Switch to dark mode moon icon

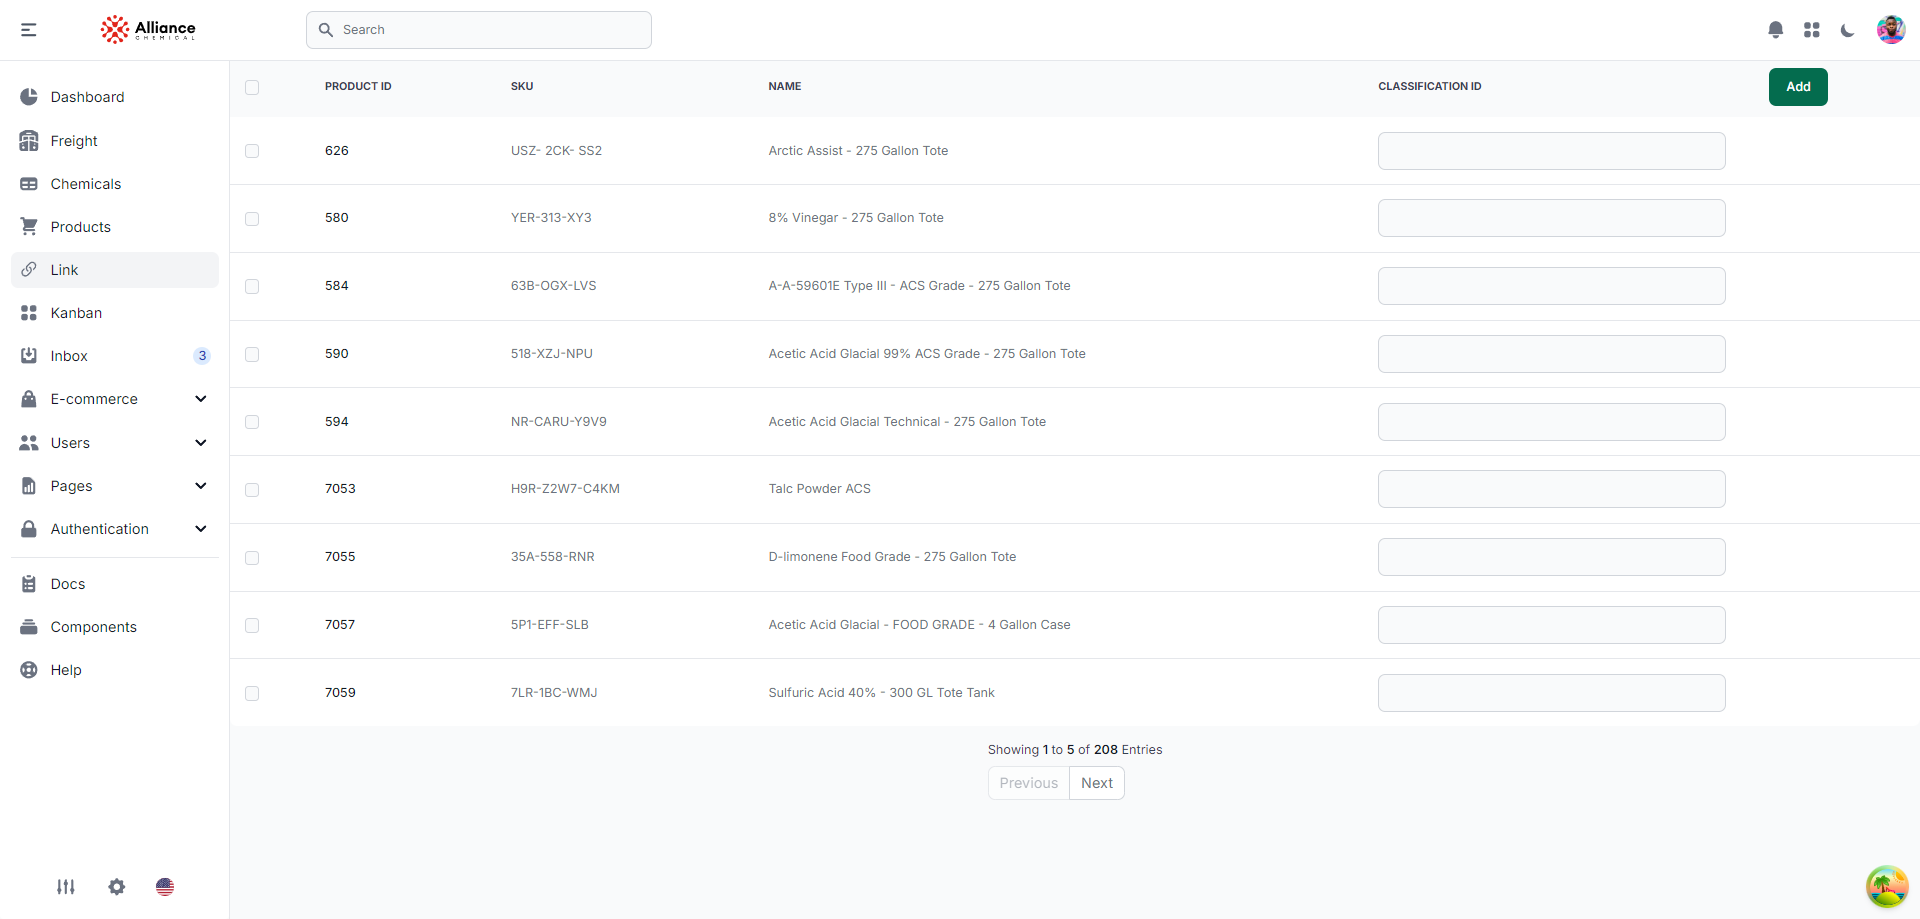click(x=1848, y=30)
